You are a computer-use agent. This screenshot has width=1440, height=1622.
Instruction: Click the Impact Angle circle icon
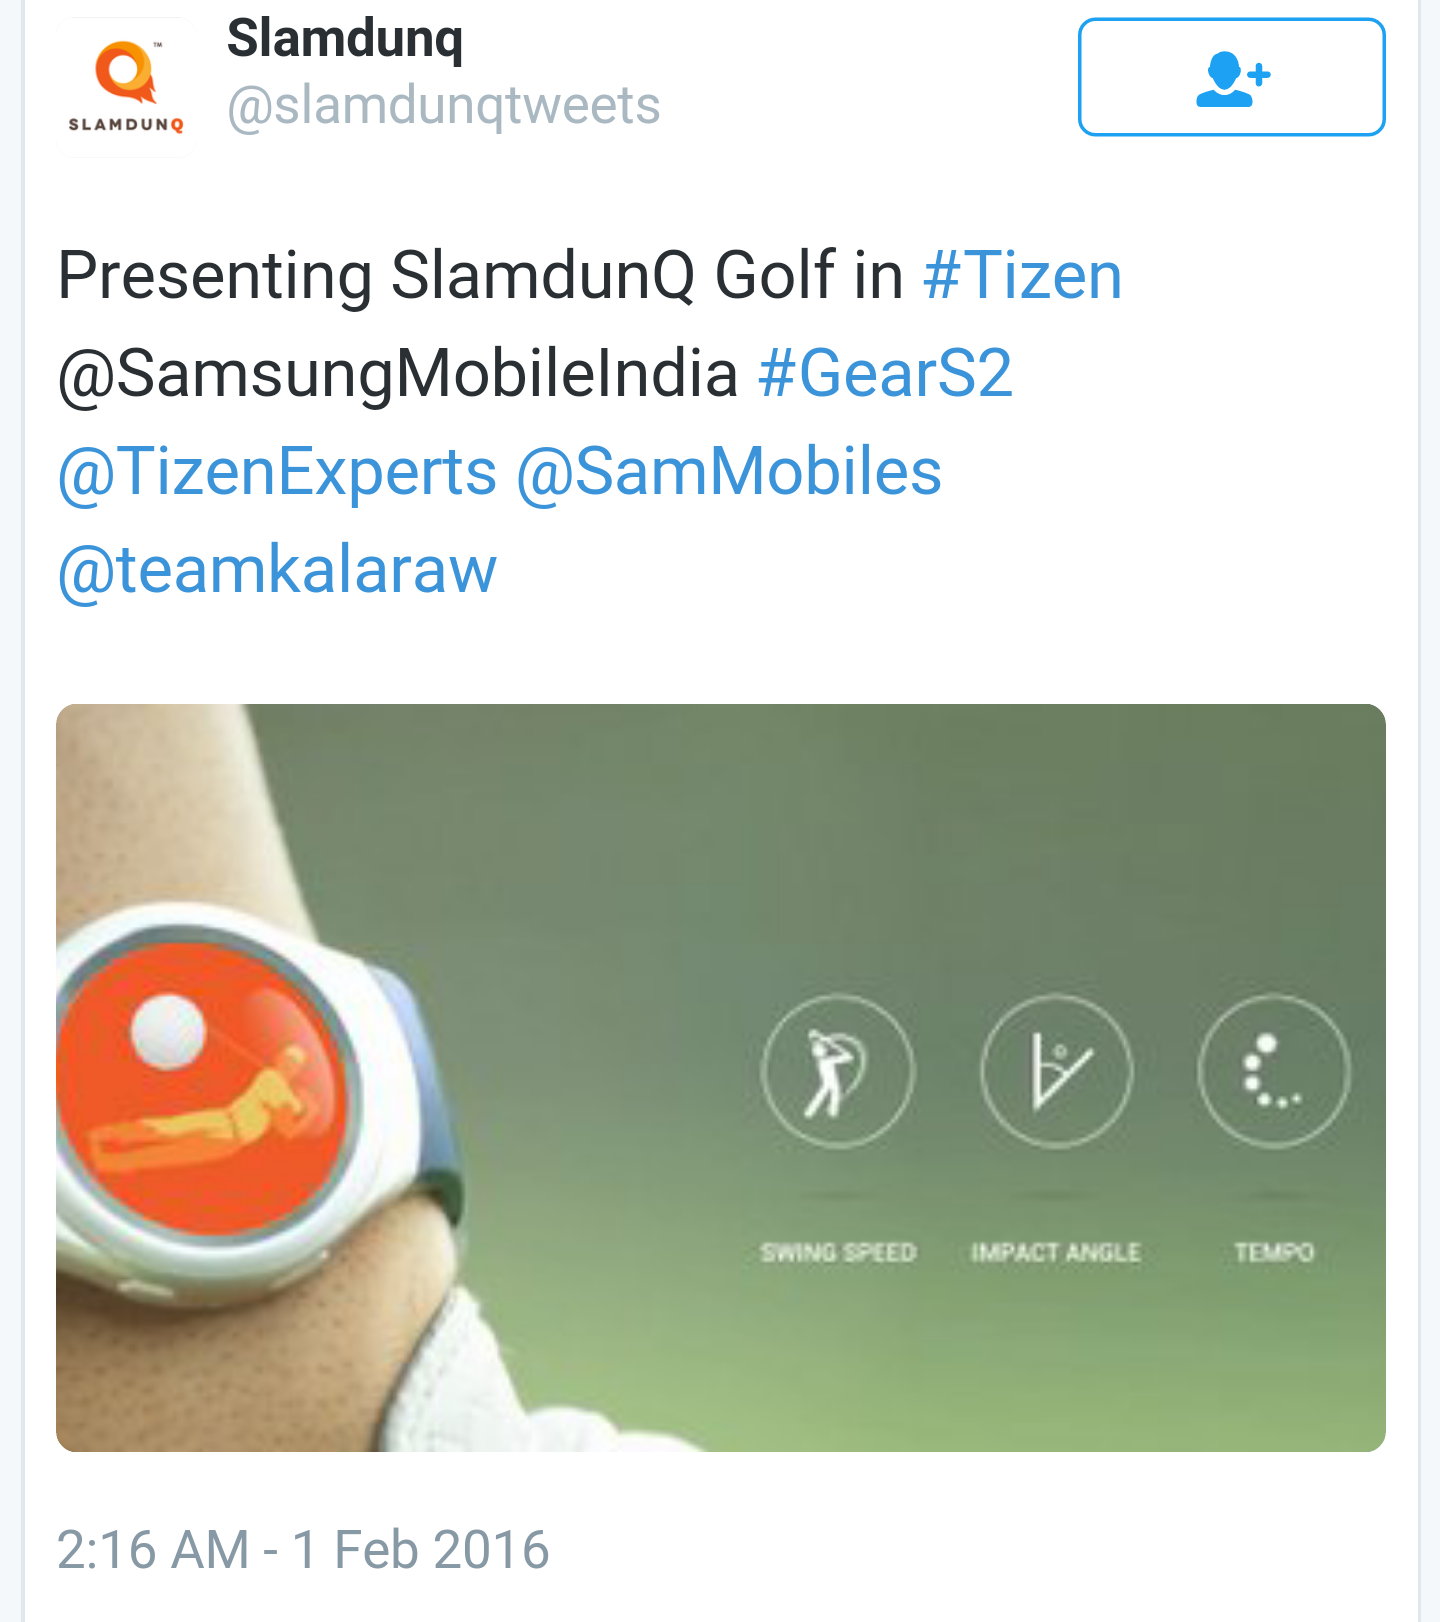point(1056,1071)
